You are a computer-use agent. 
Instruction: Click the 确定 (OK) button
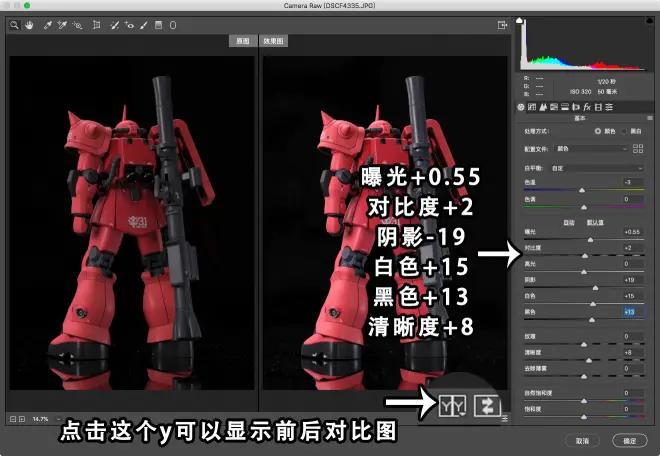click(x=630, y=441)
